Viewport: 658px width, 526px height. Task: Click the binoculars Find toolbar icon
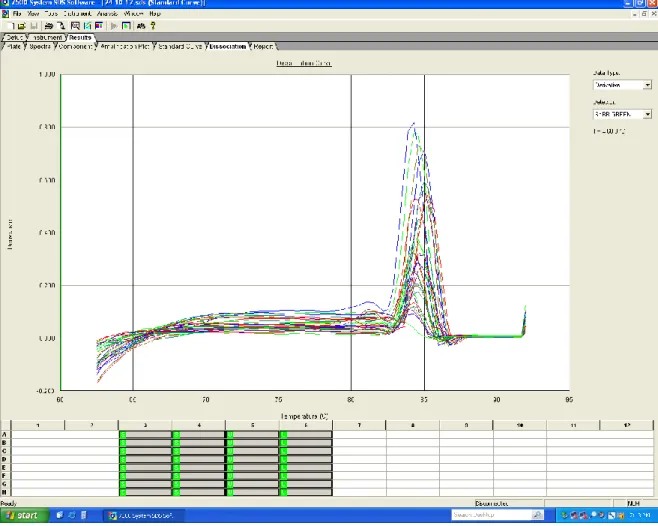(x=141, y=26)
